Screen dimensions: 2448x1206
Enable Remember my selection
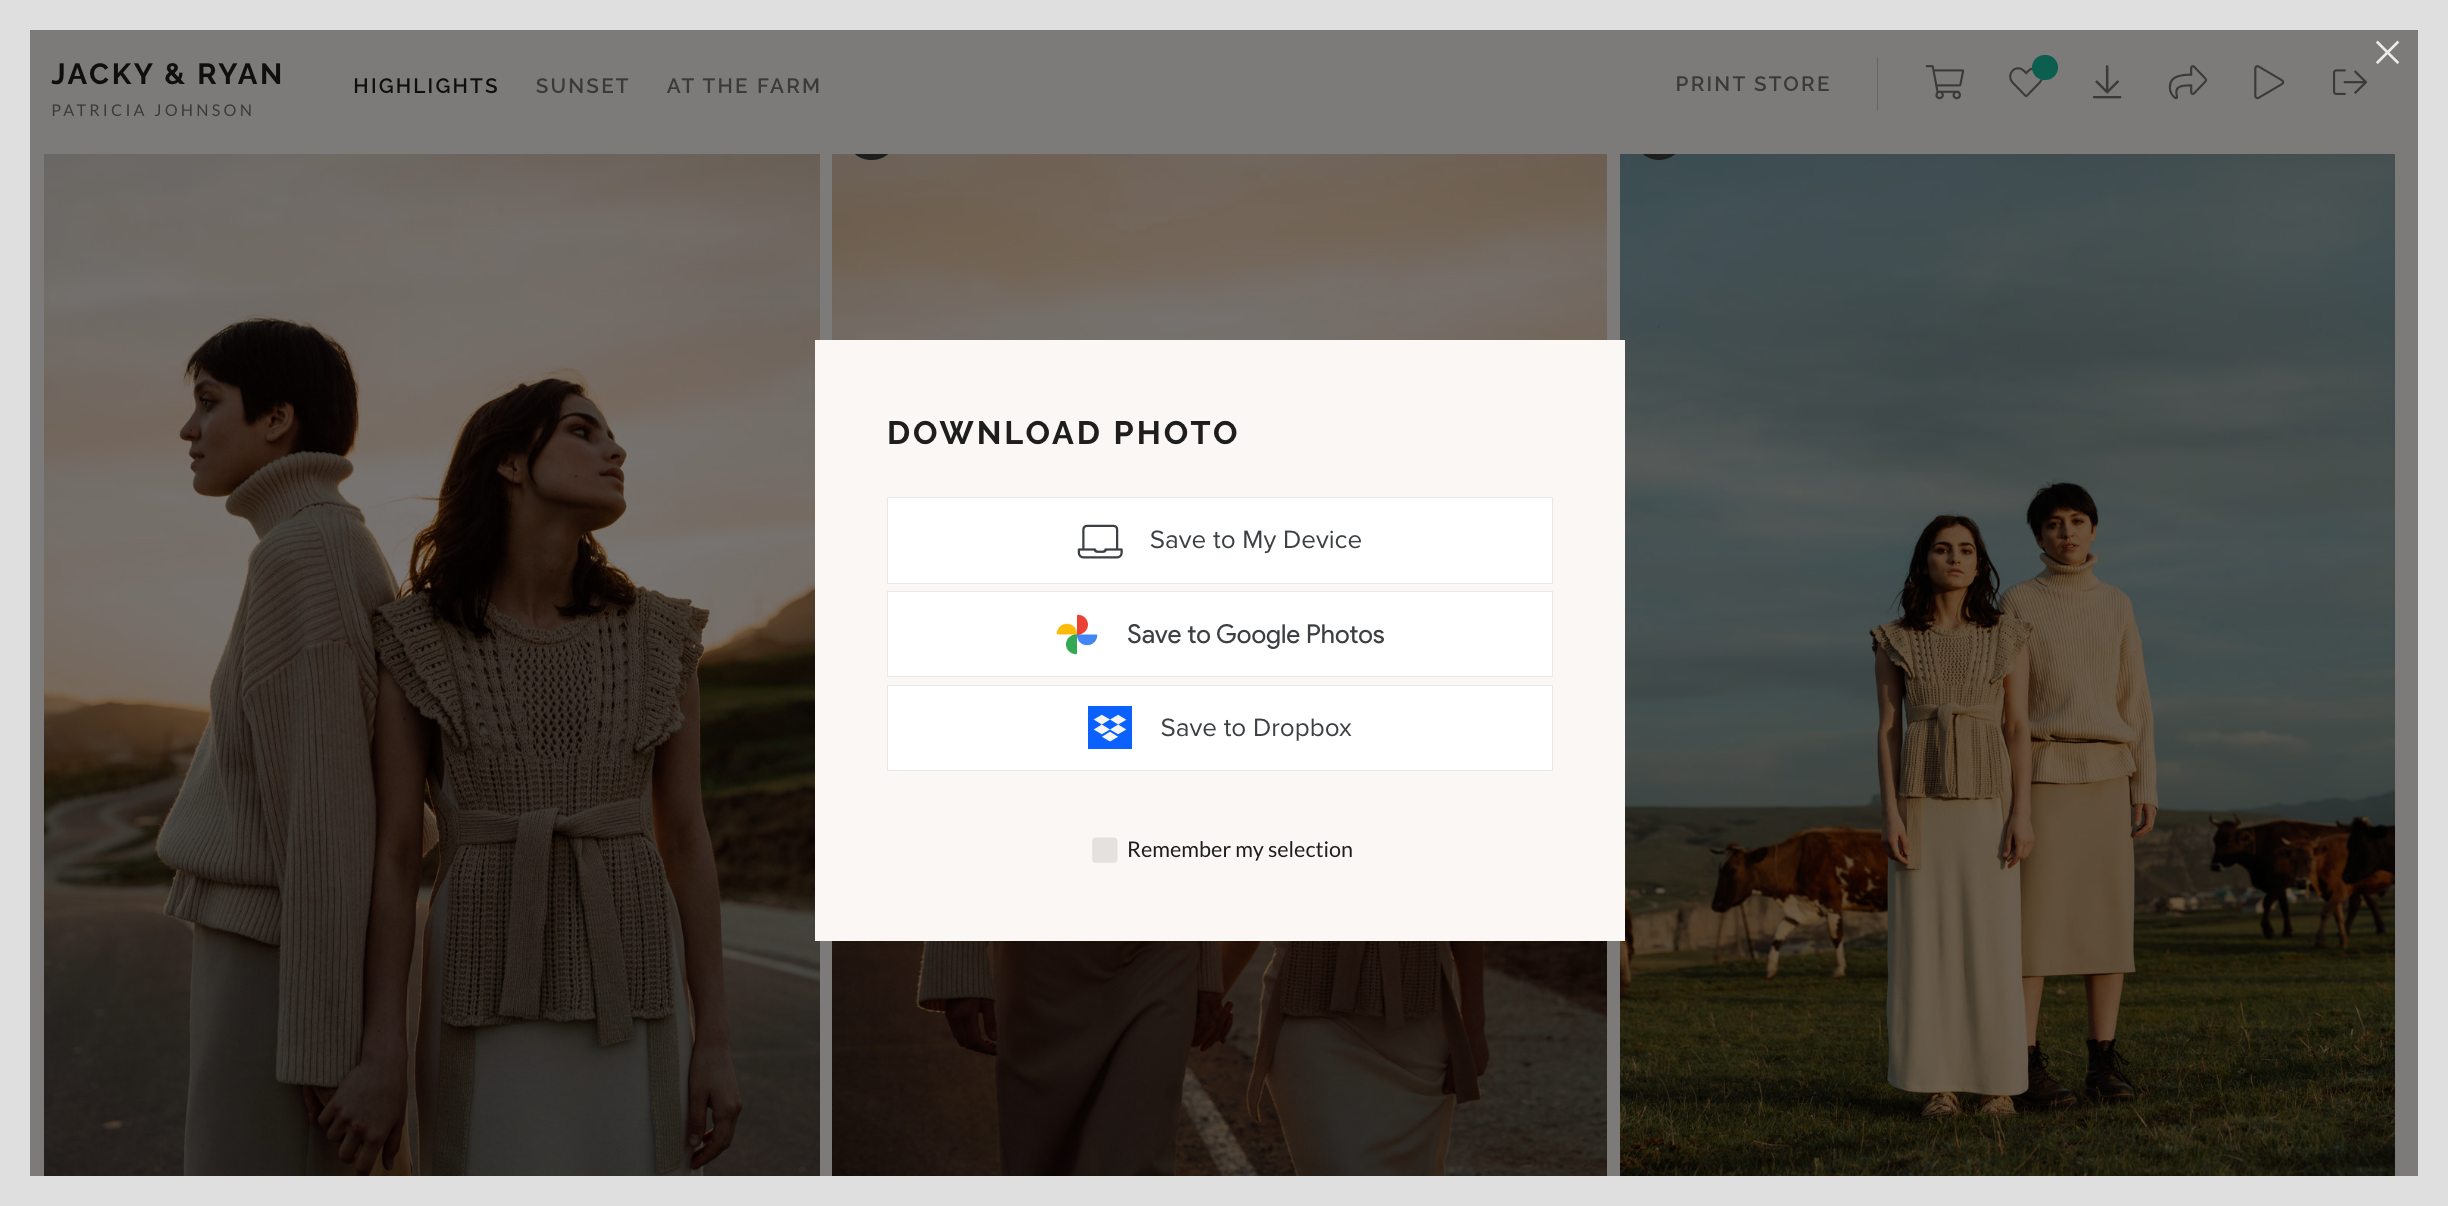tap(1104, 849)
